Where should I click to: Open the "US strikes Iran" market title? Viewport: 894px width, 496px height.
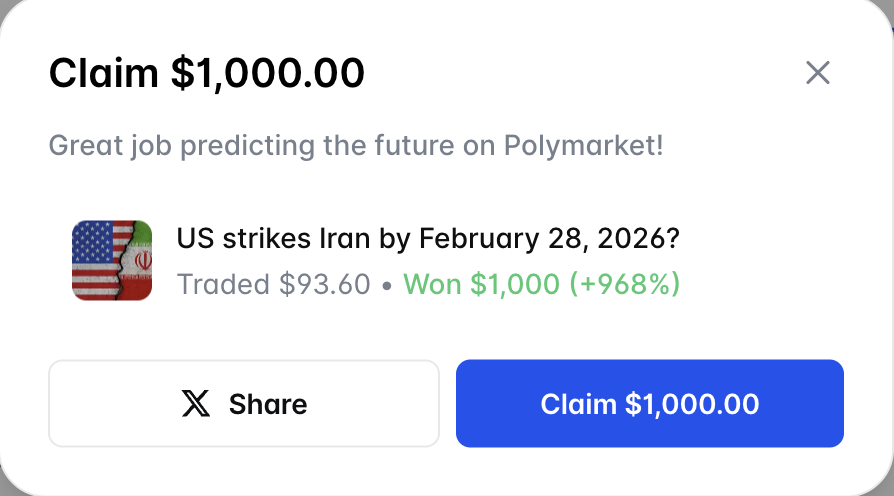pyautogui.click(x=430, y=239)
